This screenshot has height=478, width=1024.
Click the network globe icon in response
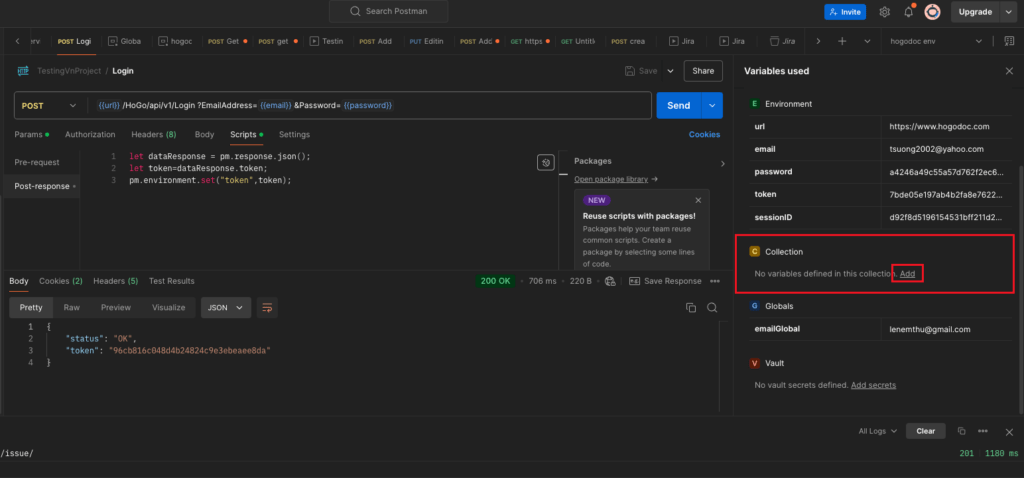coord(611,281)
